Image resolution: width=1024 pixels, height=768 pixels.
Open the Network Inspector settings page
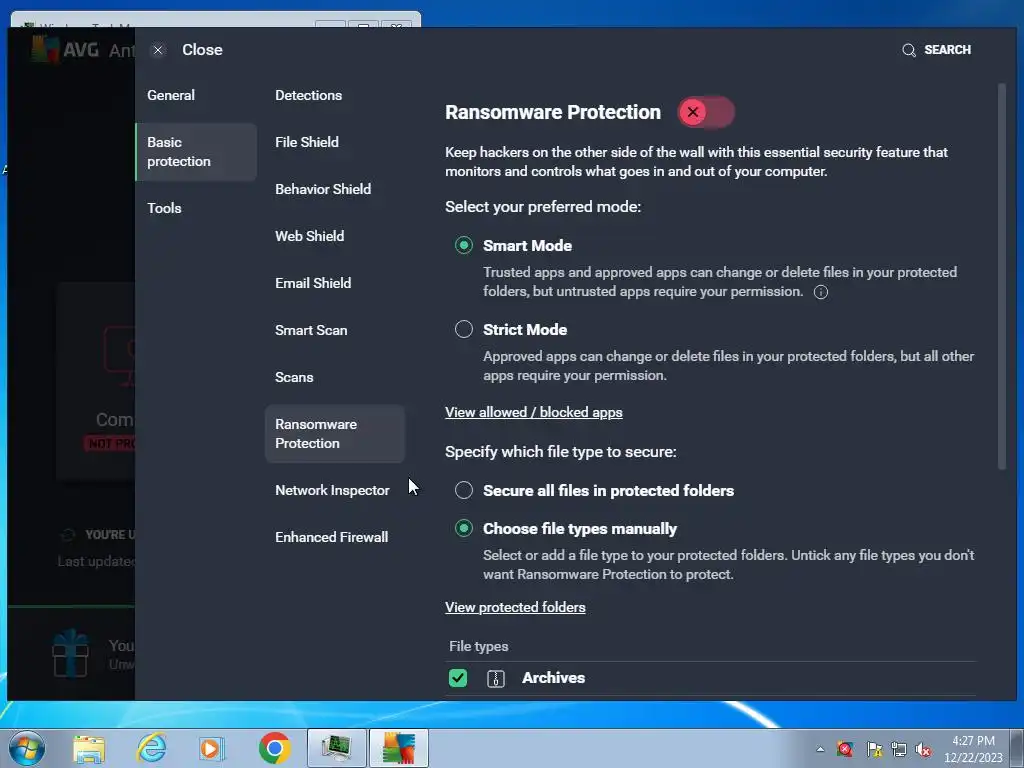pyautogui.click(x=332, y=490)
